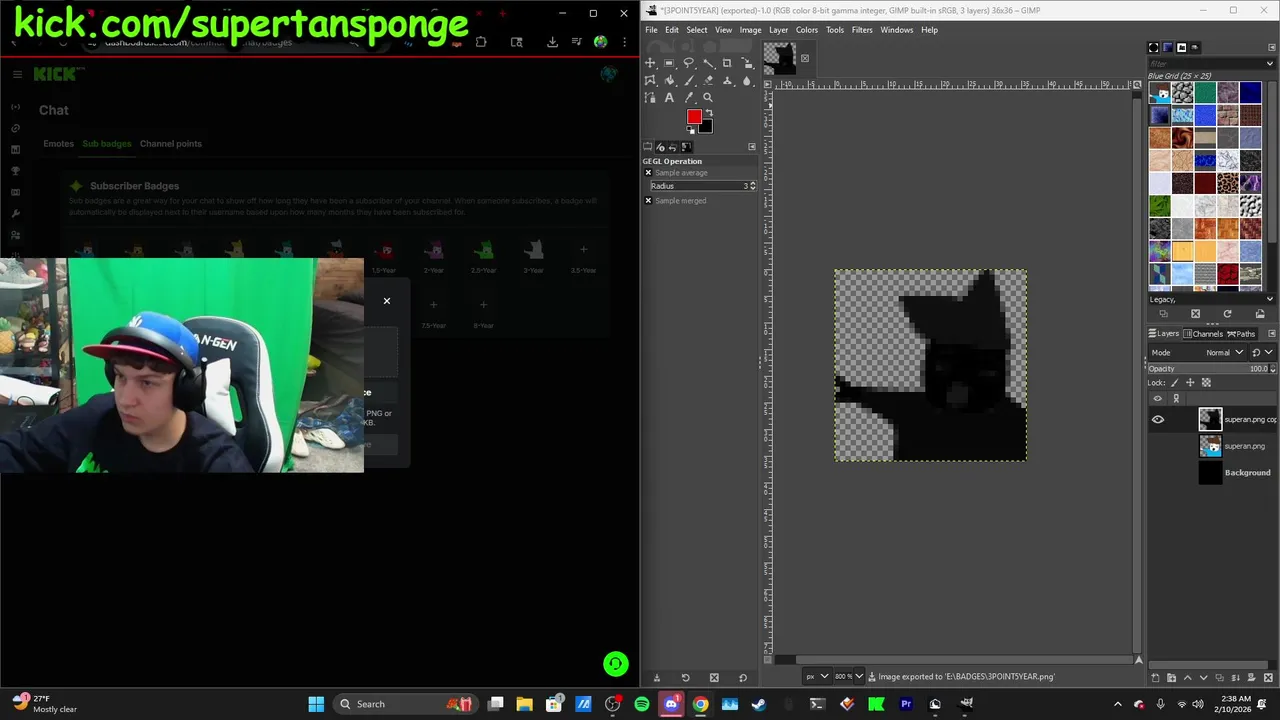Select the Color Picker eyedropper tool
Screen dimensions: 1280x720
pyautogui.click(x=688, y=97)
